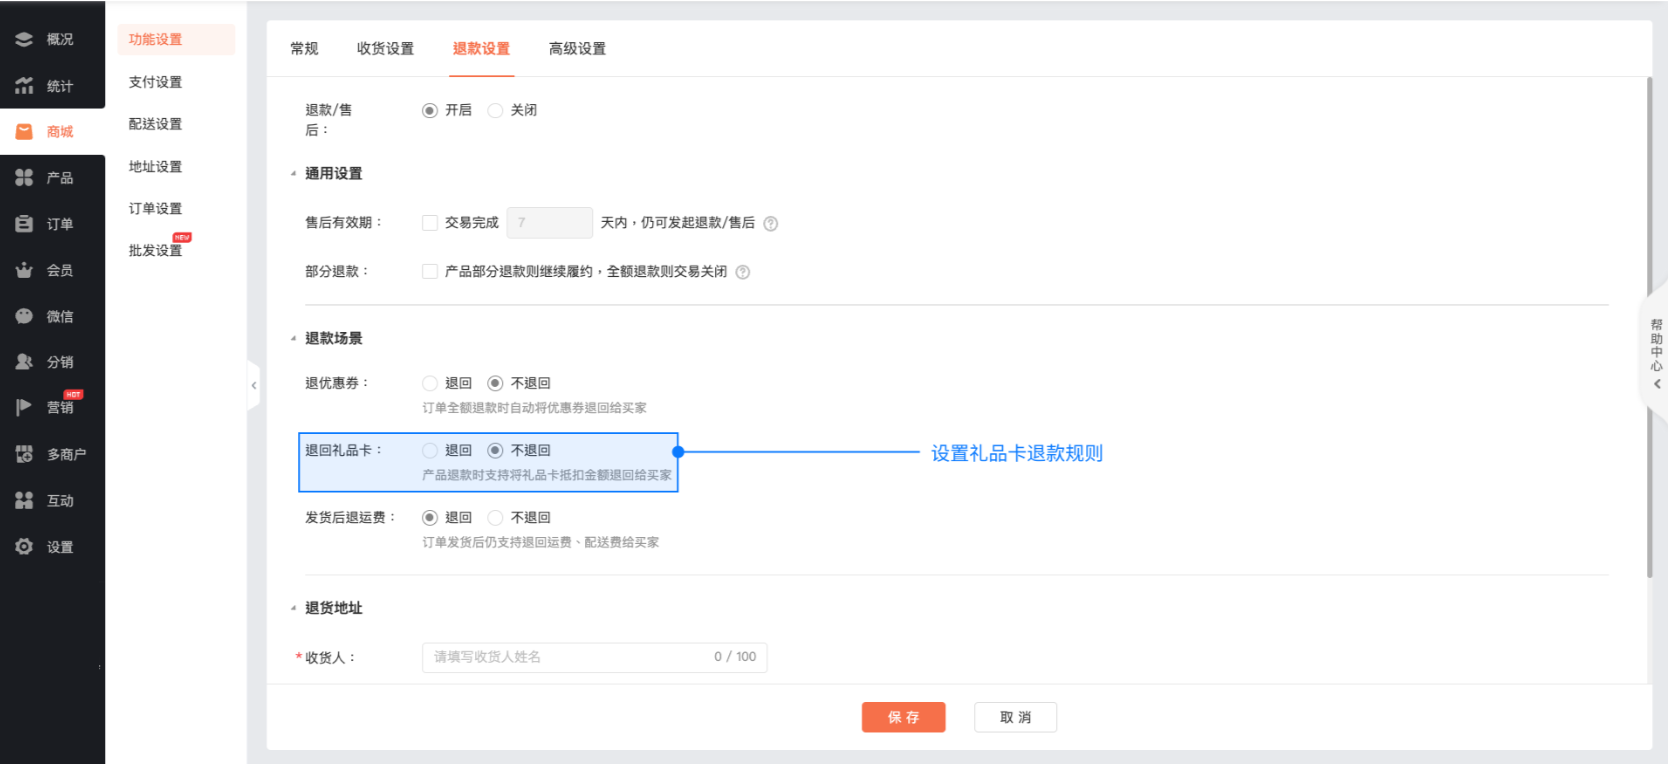Open the 微信 WeChat icon
The image size is (1668, 764).
click(24, 316)
